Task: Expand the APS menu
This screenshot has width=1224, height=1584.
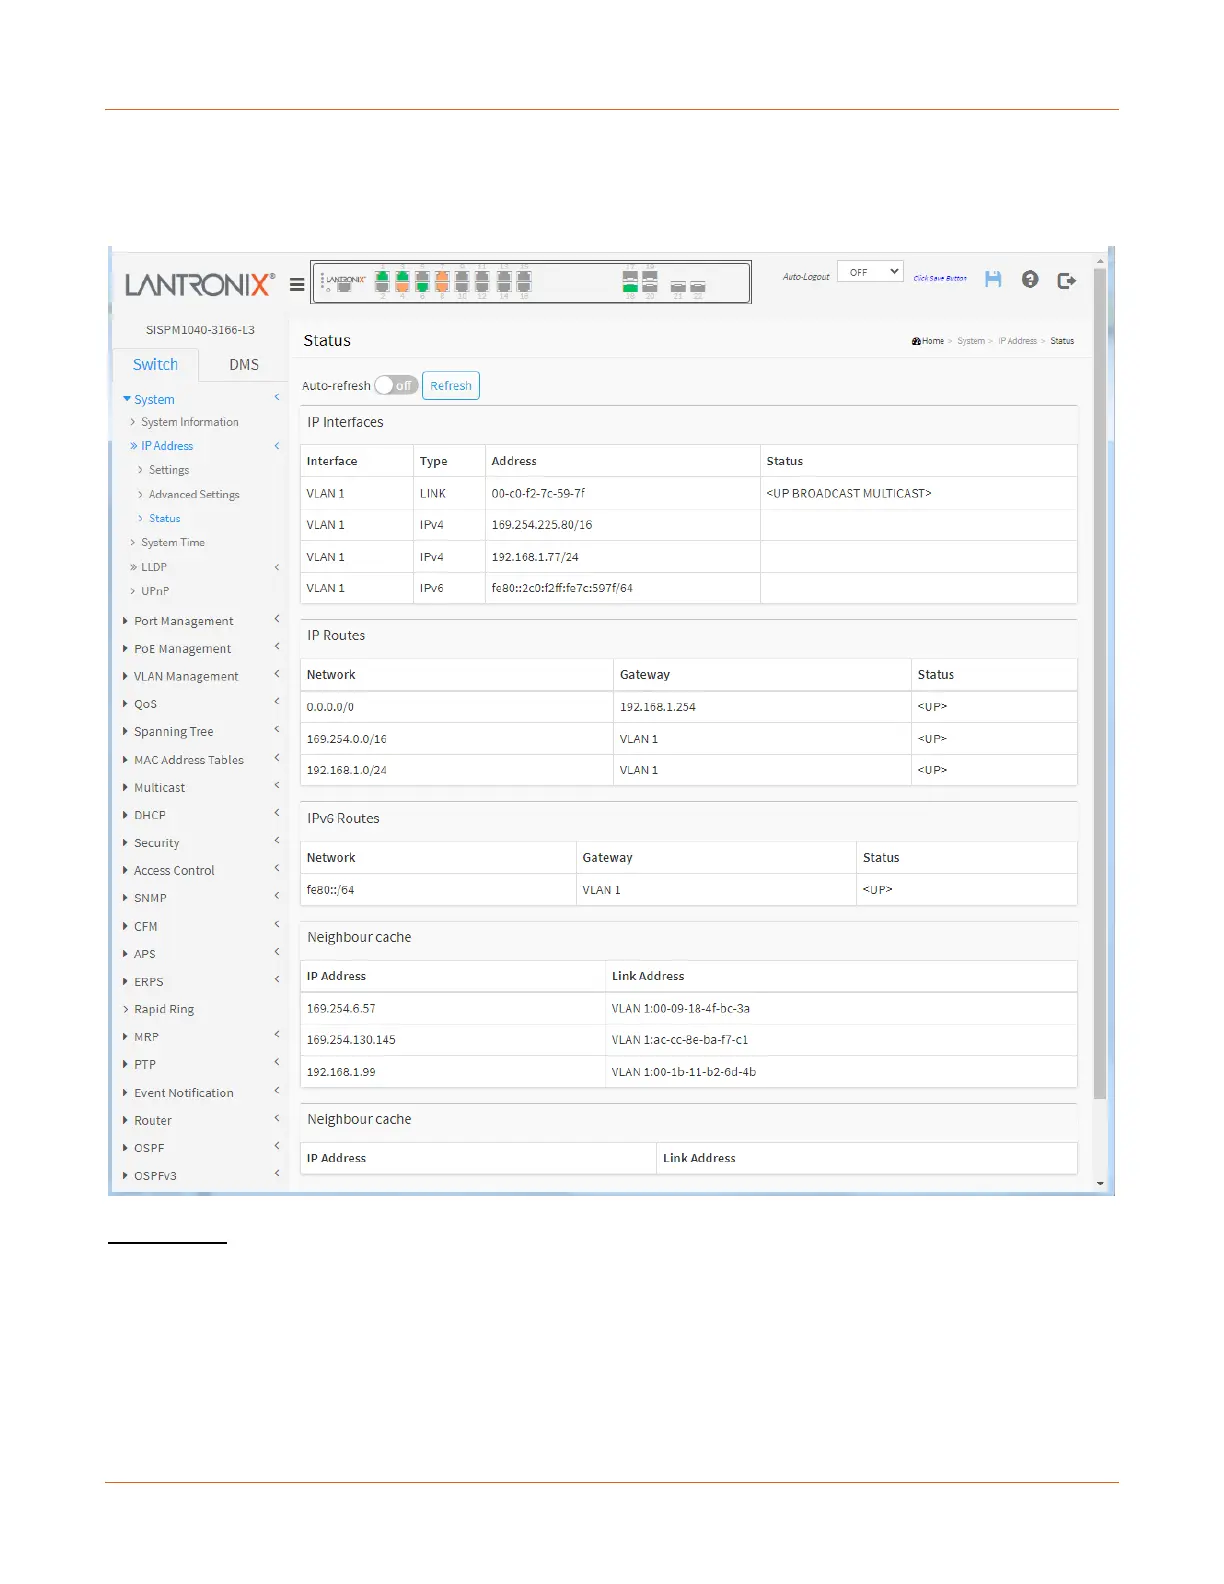Action: 145,954
